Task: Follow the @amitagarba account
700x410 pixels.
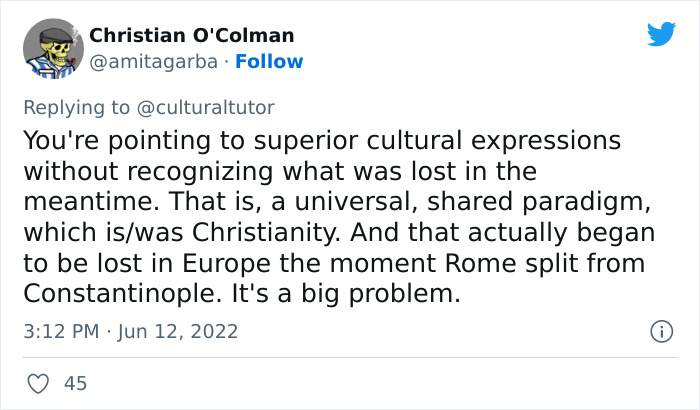Action: pyautogui.click(x=269, y=61)
